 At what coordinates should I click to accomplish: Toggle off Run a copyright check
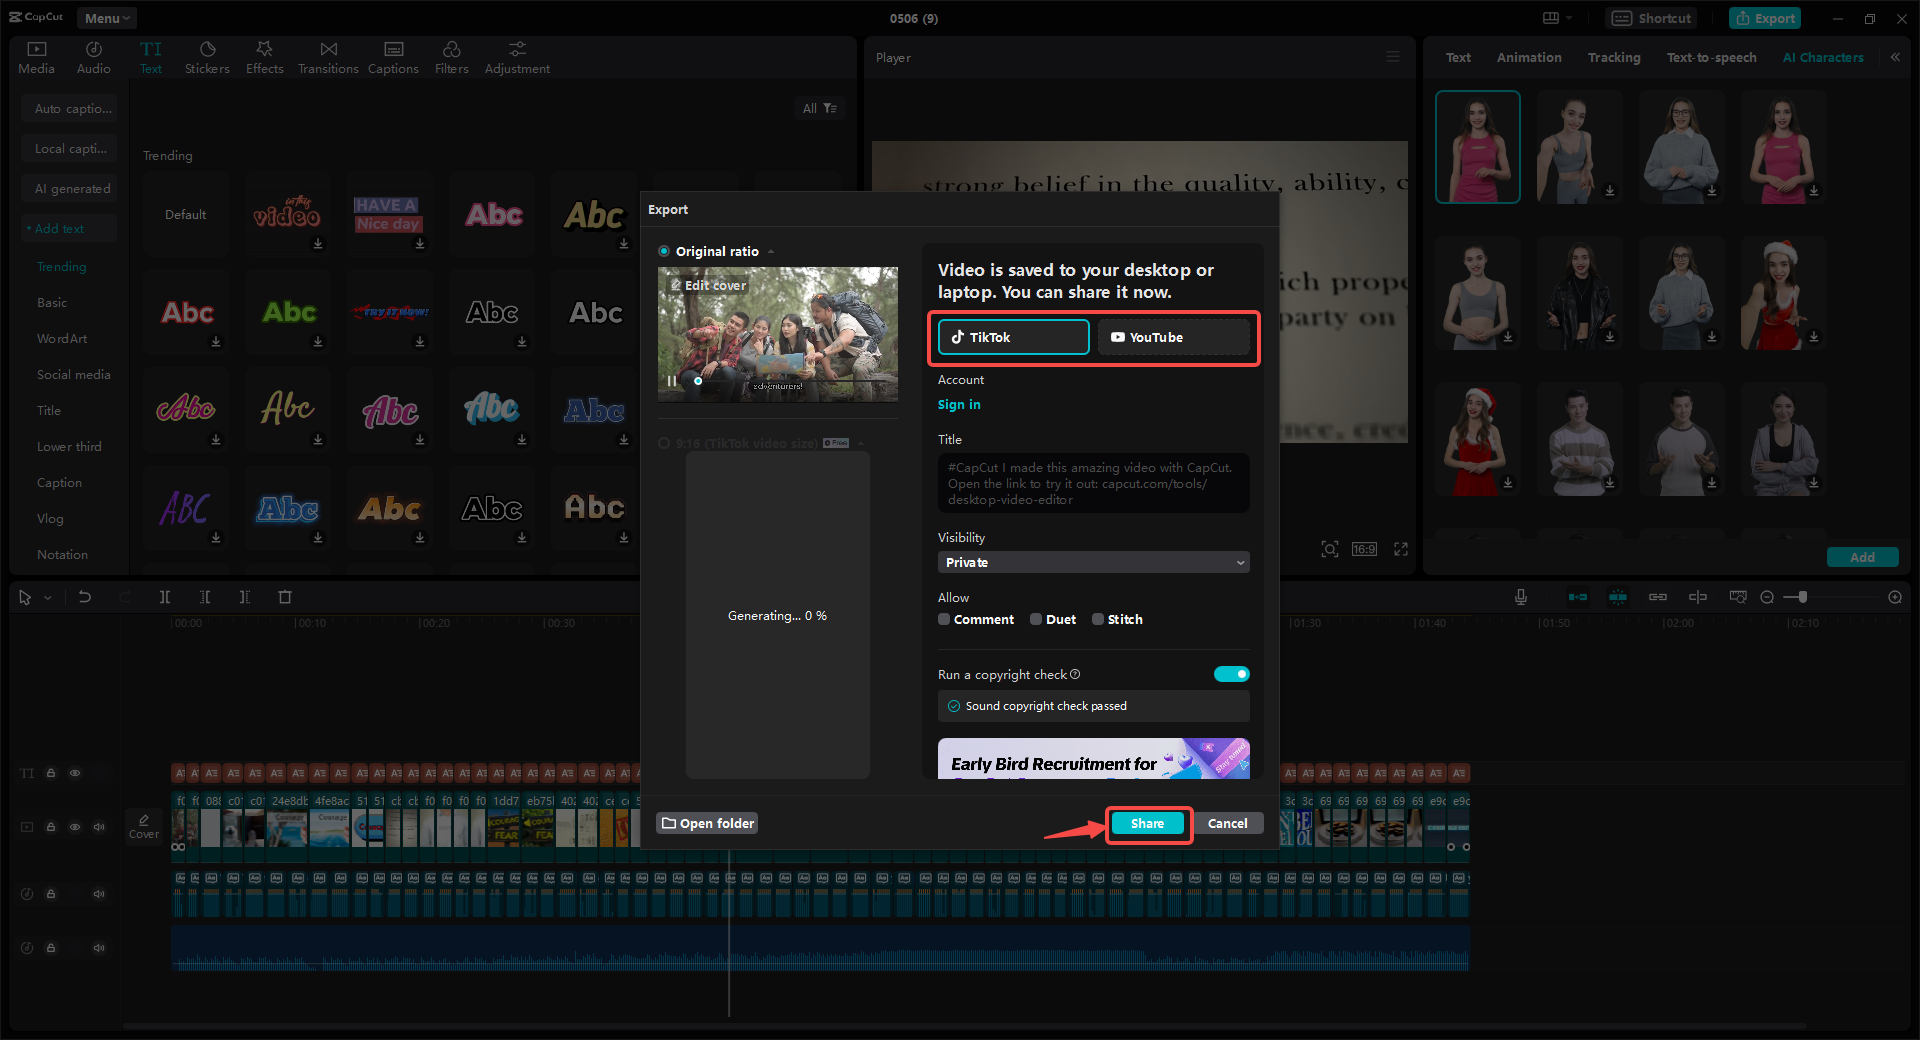click(x=1231, y=674)
